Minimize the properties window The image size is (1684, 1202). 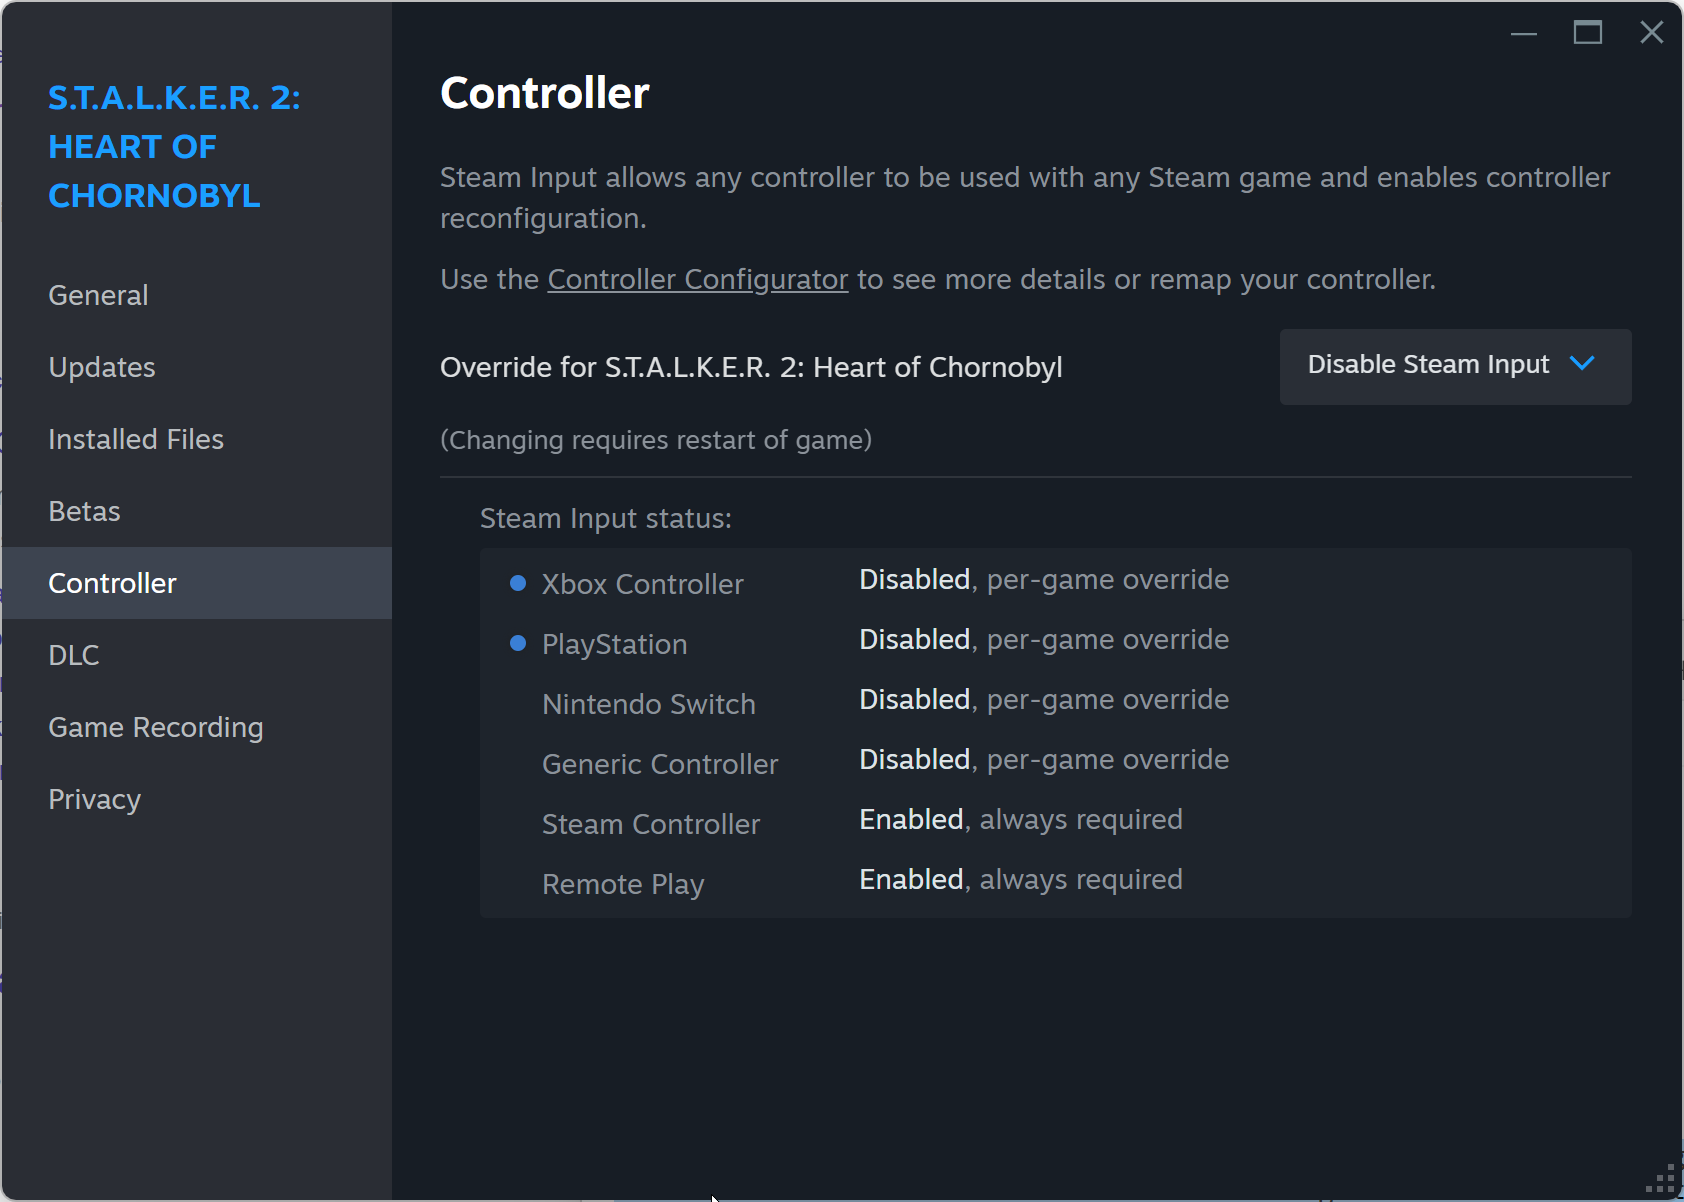1524,33
